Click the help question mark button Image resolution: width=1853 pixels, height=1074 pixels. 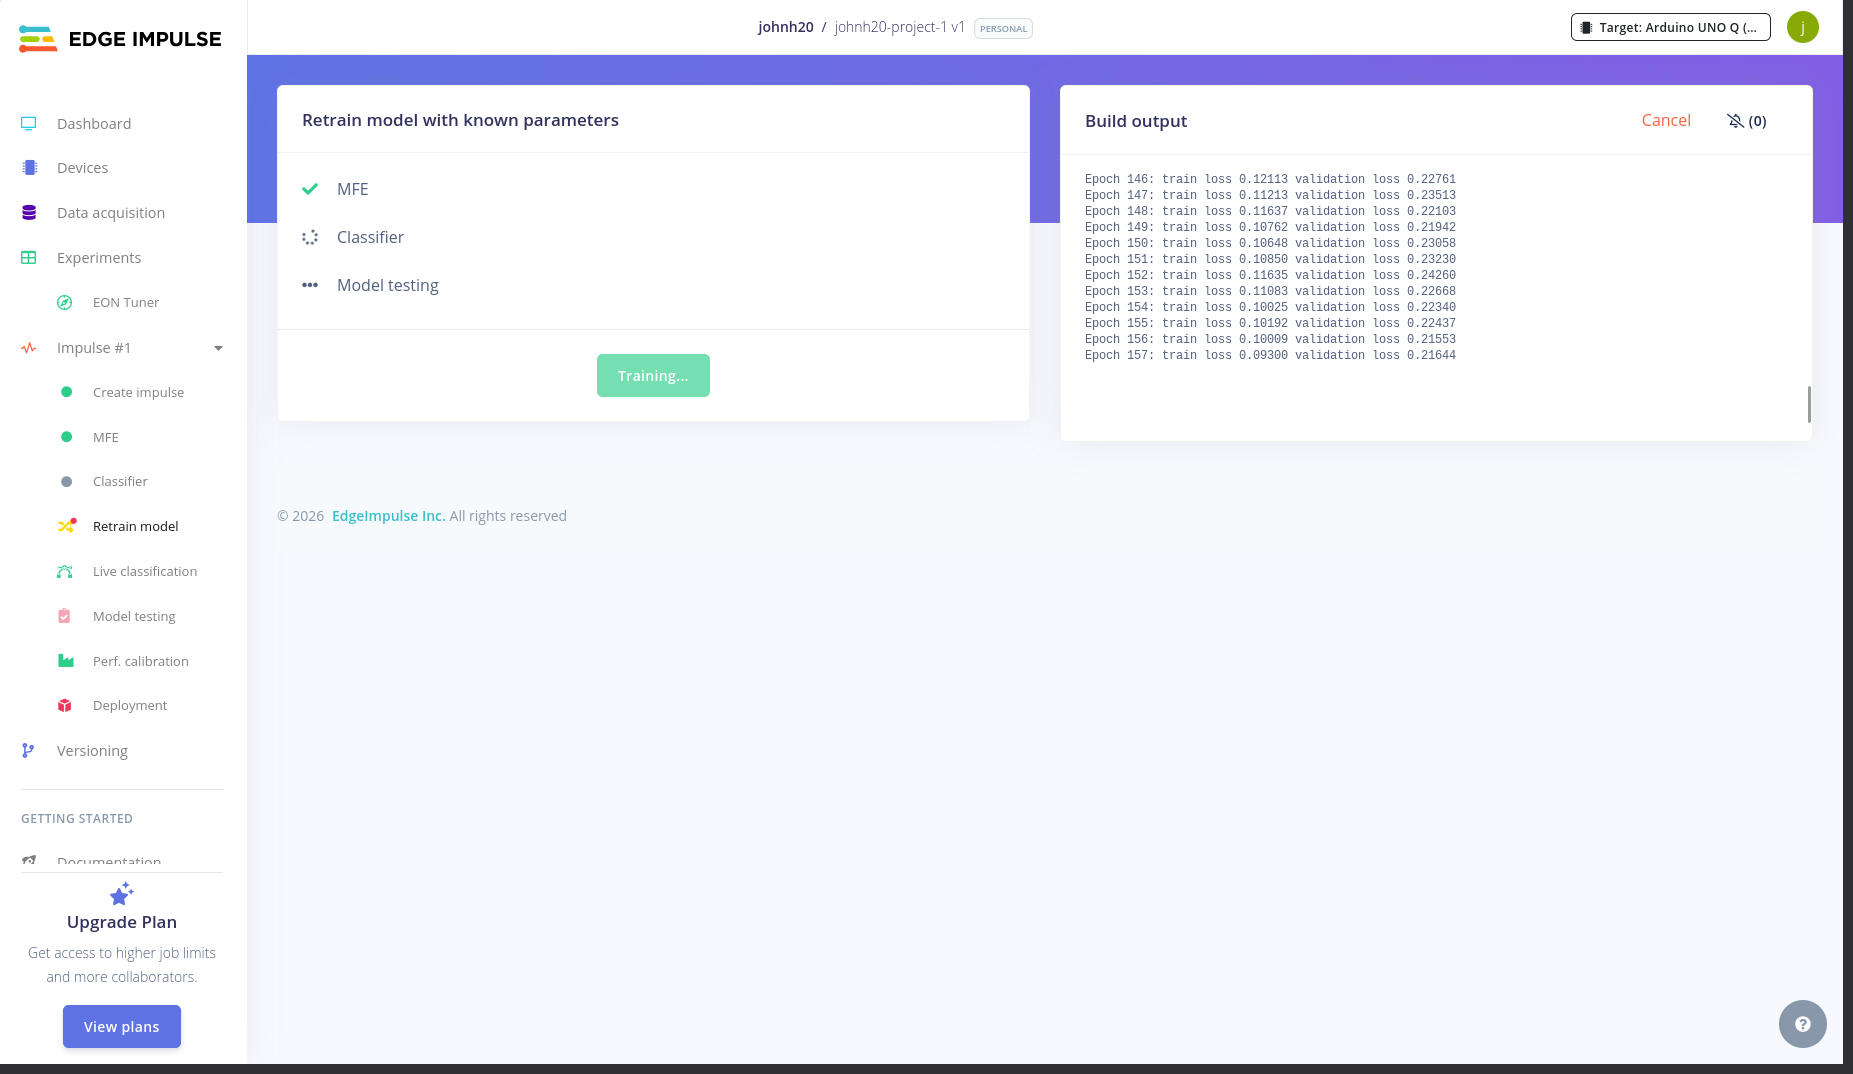point(1802,1024)
